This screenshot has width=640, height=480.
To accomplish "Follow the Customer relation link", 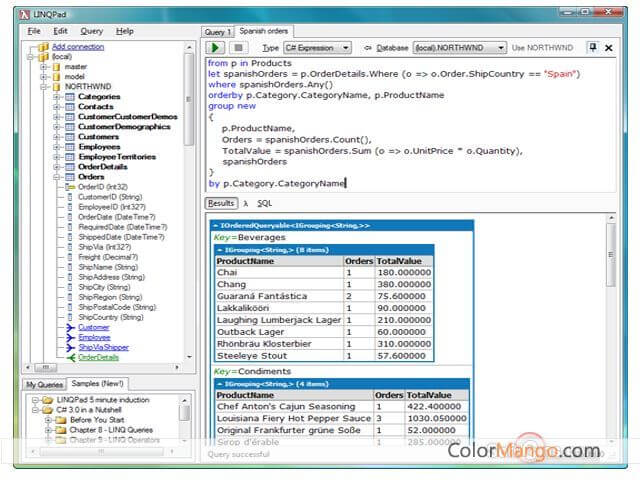I will 93,327.
